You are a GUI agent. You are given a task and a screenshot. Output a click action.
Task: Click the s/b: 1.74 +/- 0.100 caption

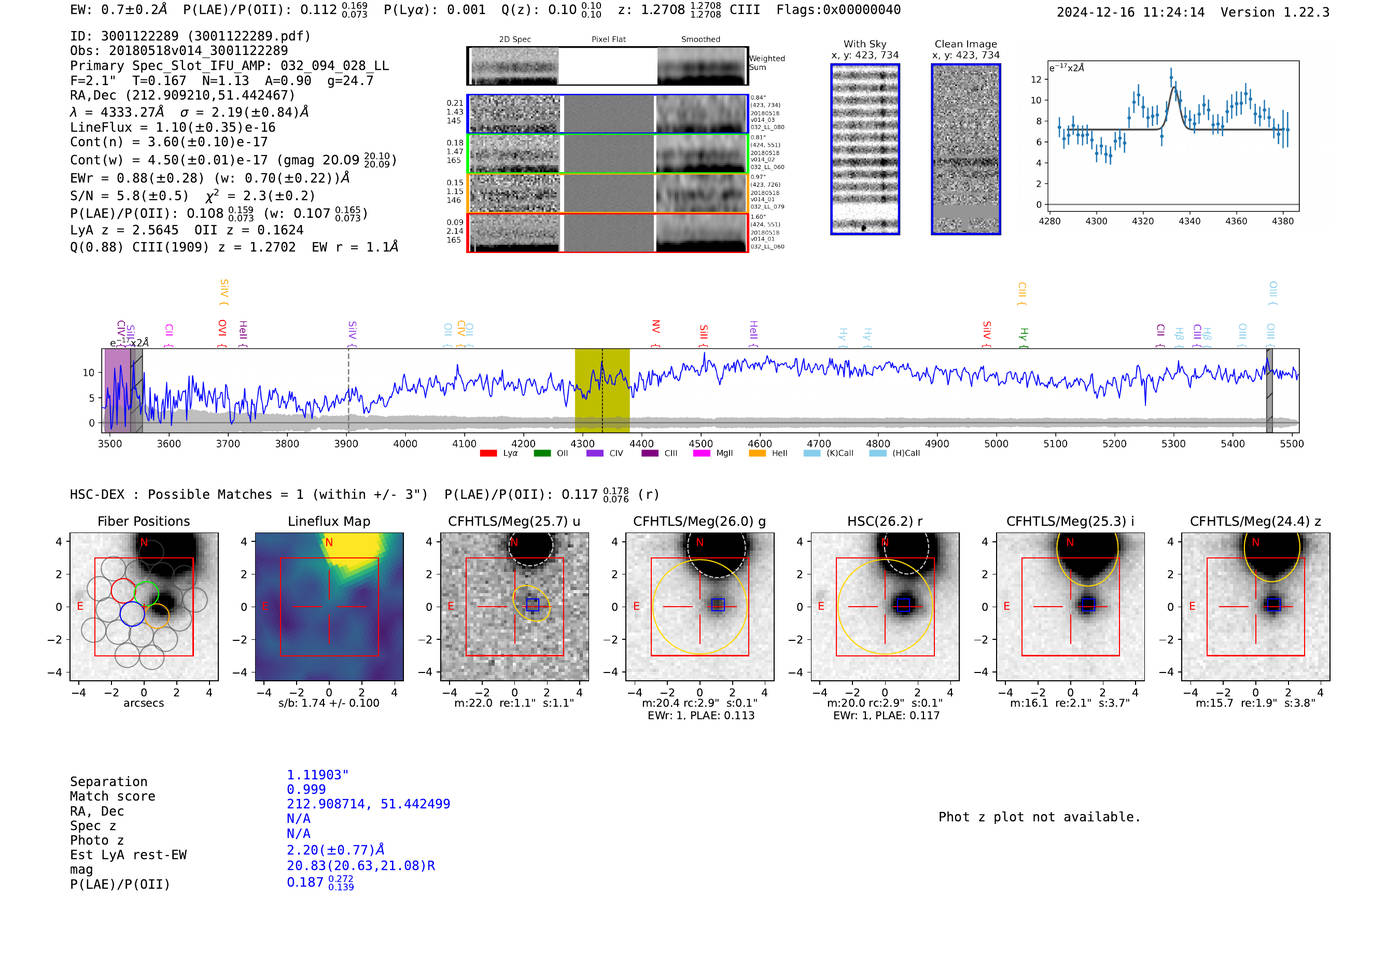(x=329, y=703)
